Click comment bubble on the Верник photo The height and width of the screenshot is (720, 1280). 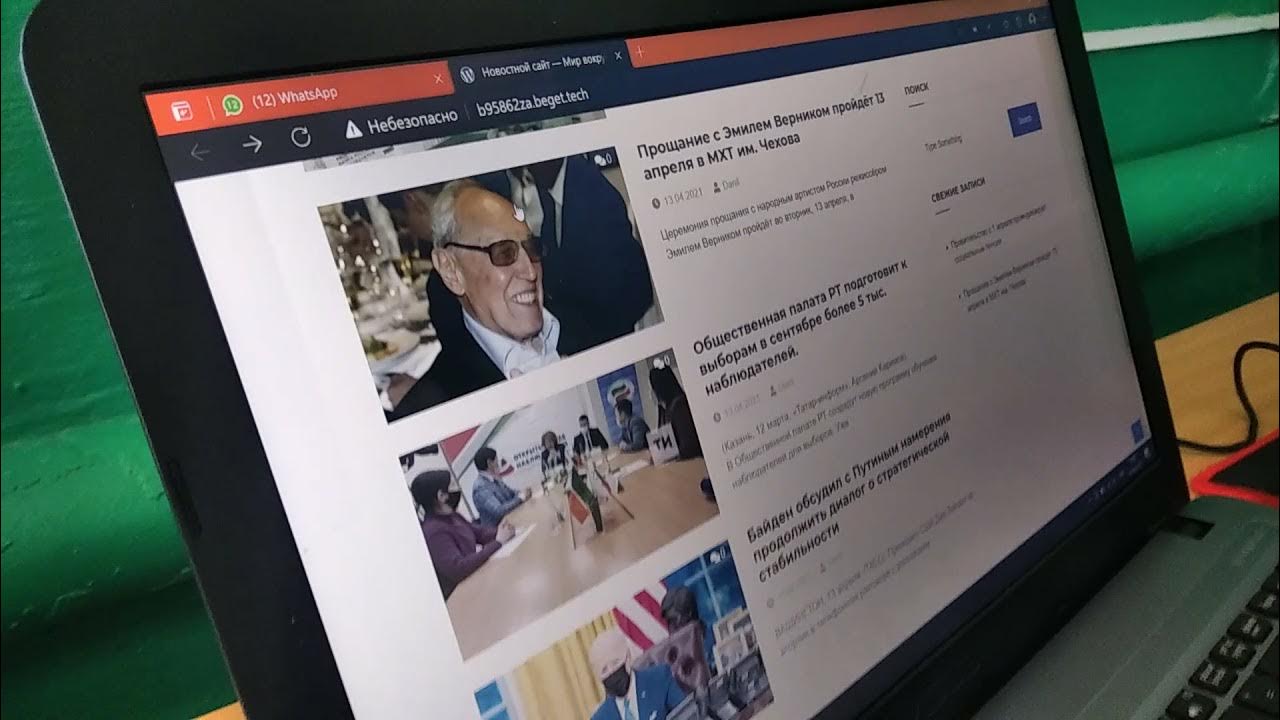click(x=604, y=159)
